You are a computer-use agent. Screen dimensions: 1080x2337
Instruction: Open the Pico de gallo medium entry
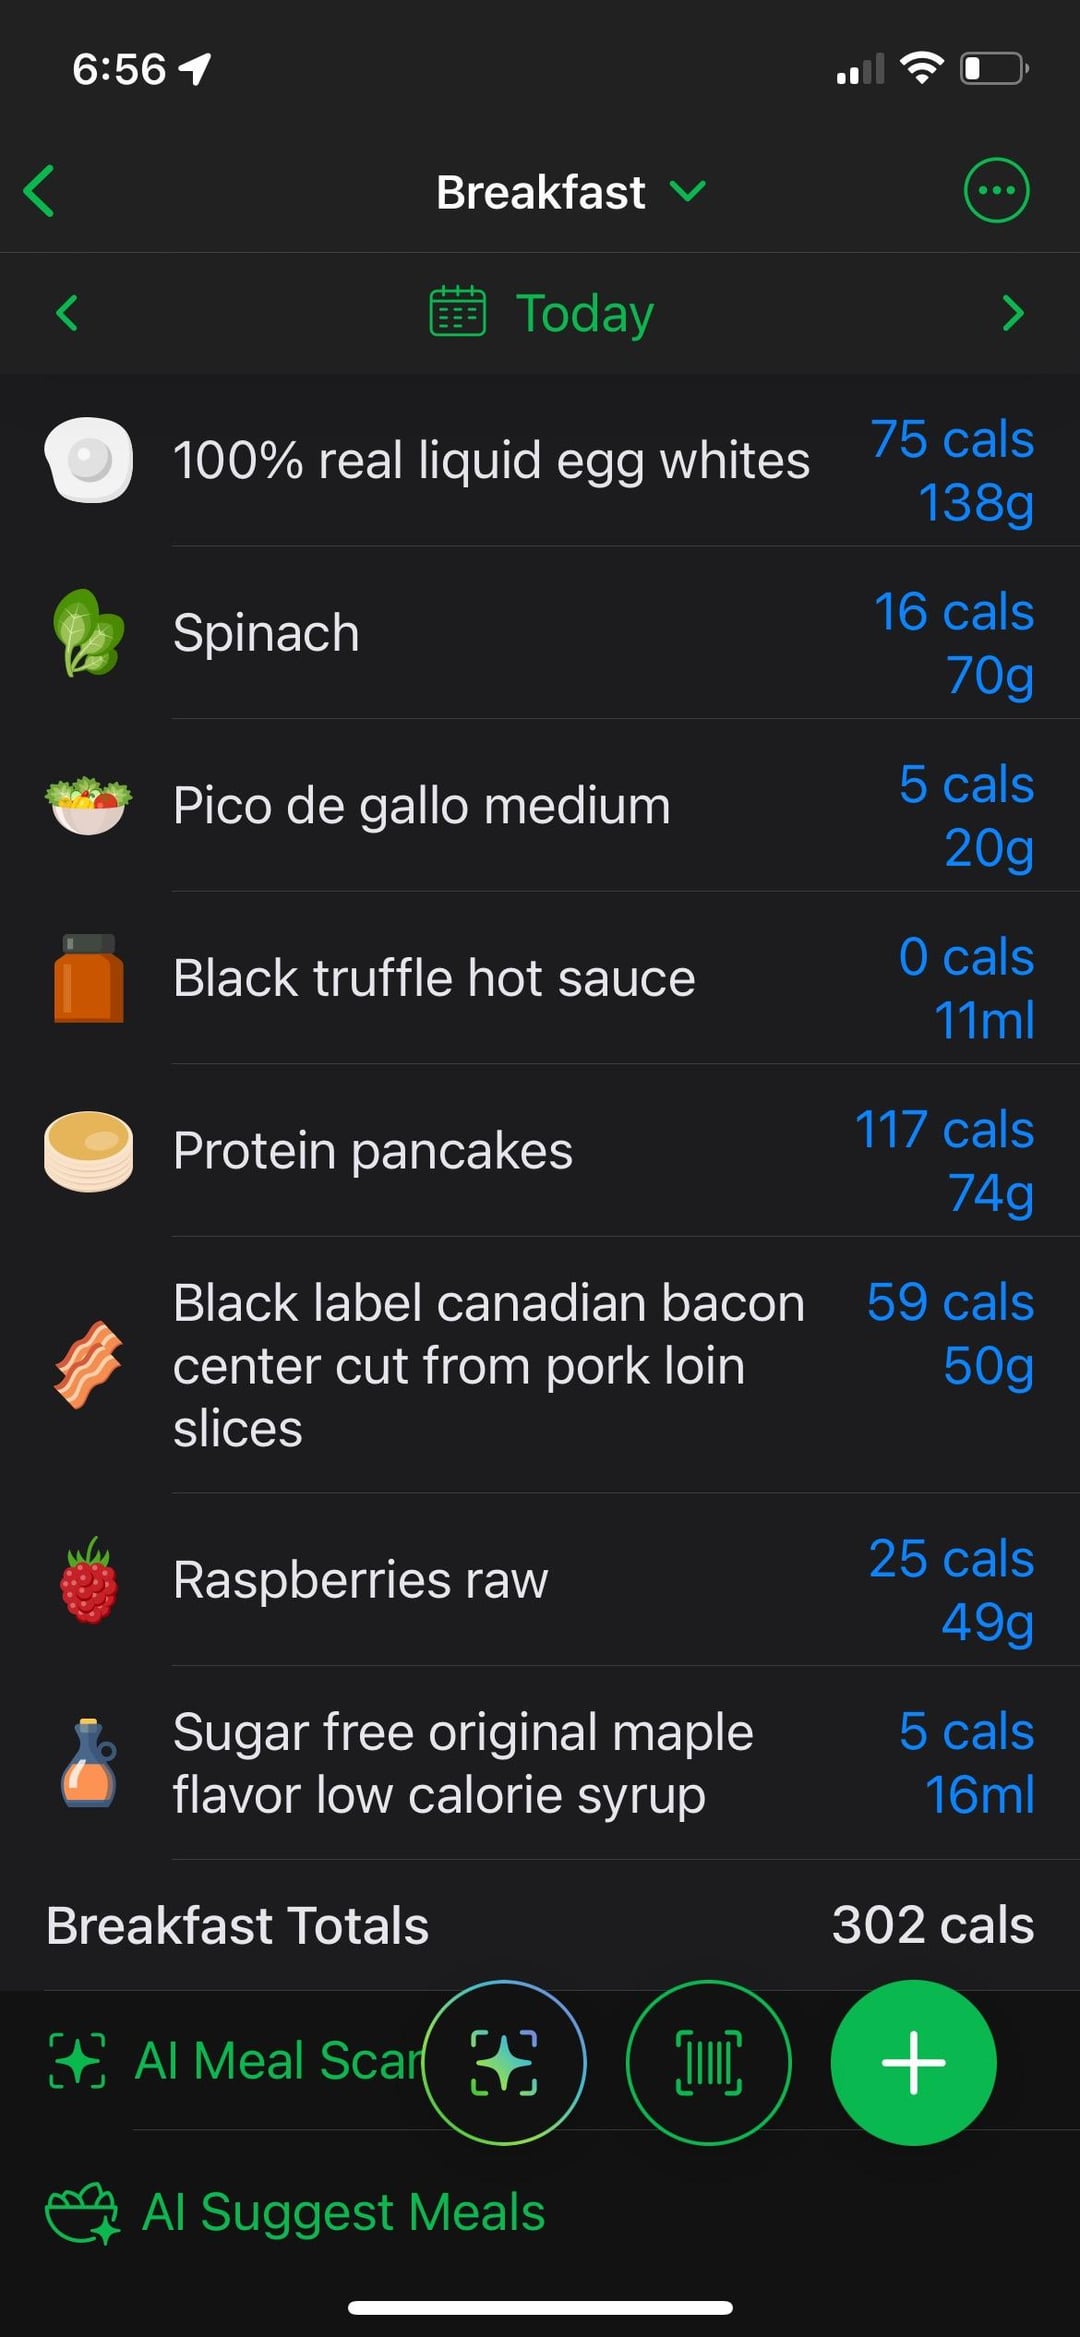tap(421, 806)
